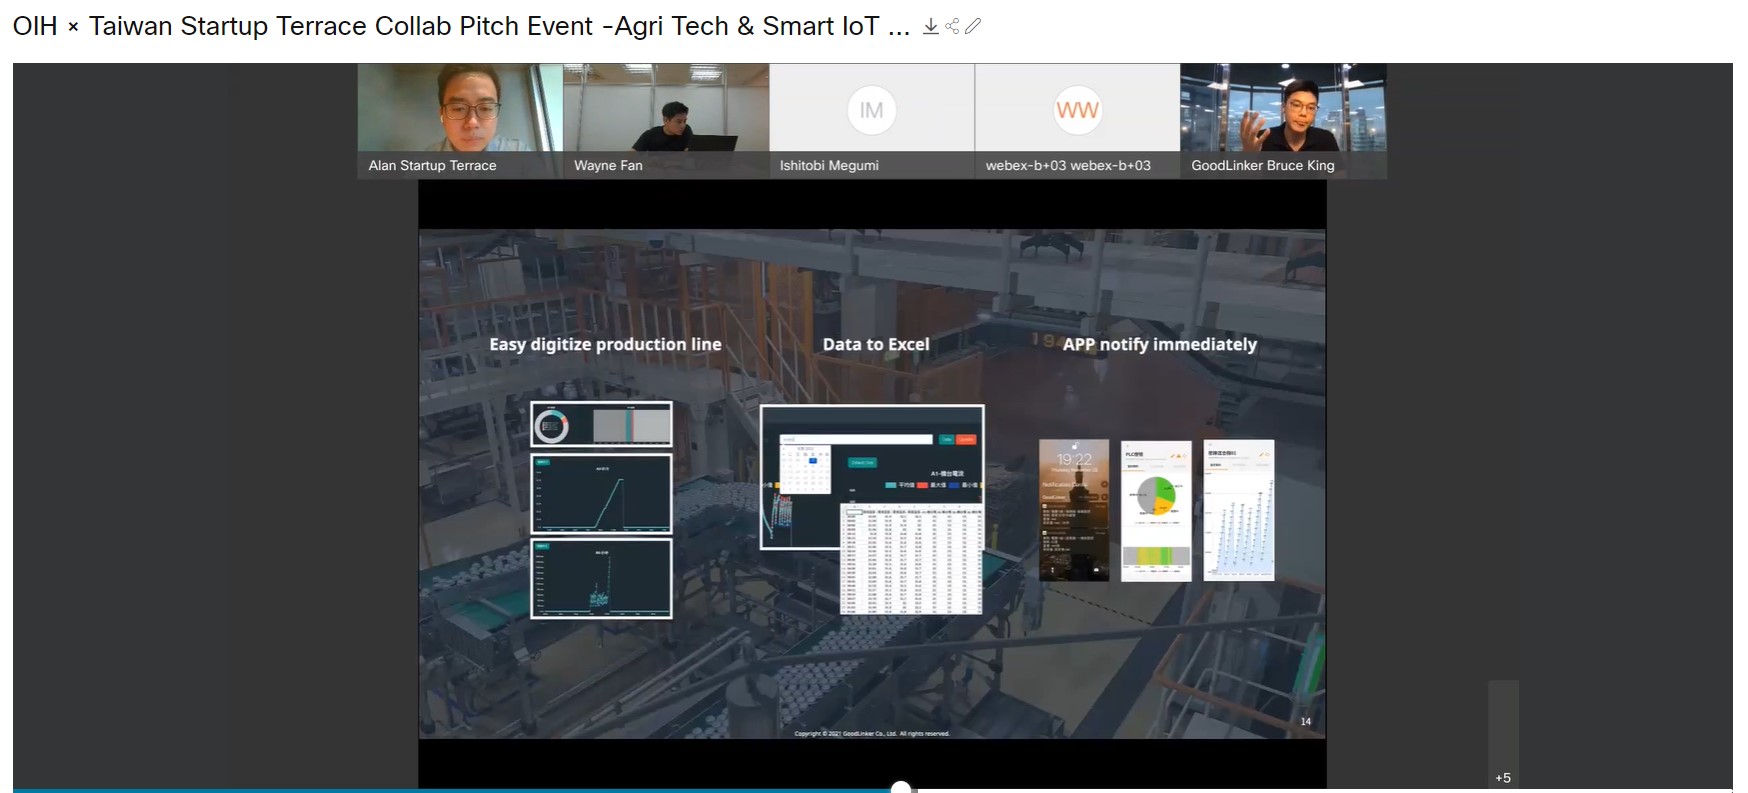Screen dimensions: 1748x793
Task: Select GoodLinker Bruce King video thumbnail
Action: [1283, 108]
